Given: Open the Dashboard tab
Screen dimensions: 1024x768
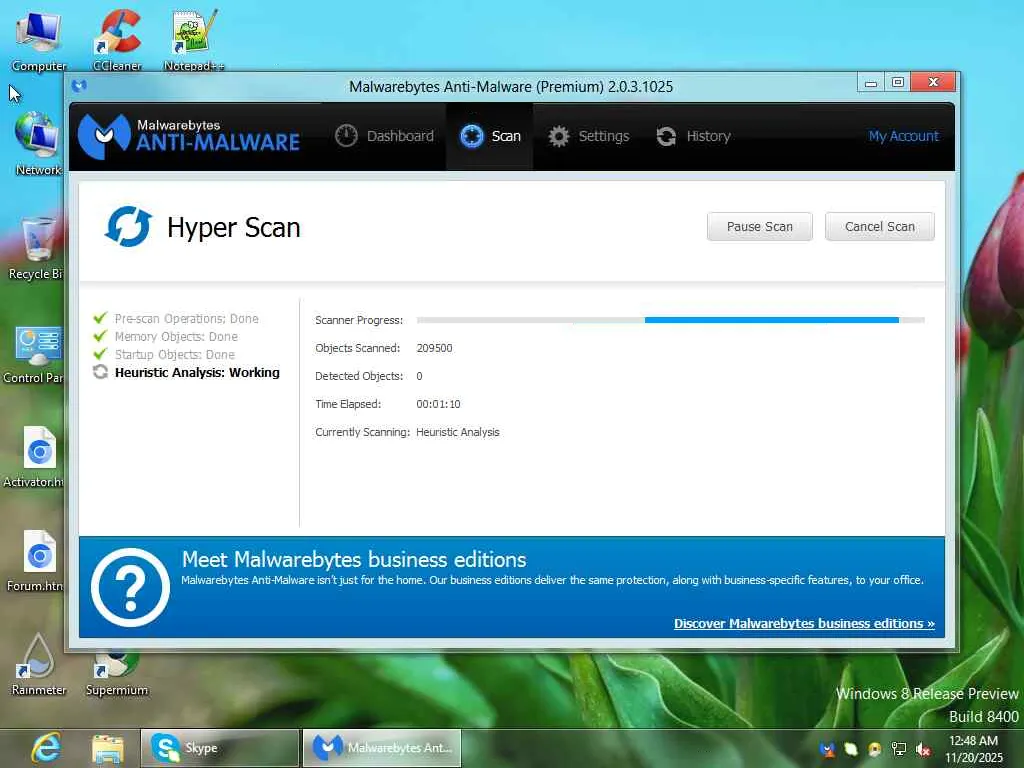Looking at the screenshot, I should coord(384,136).
